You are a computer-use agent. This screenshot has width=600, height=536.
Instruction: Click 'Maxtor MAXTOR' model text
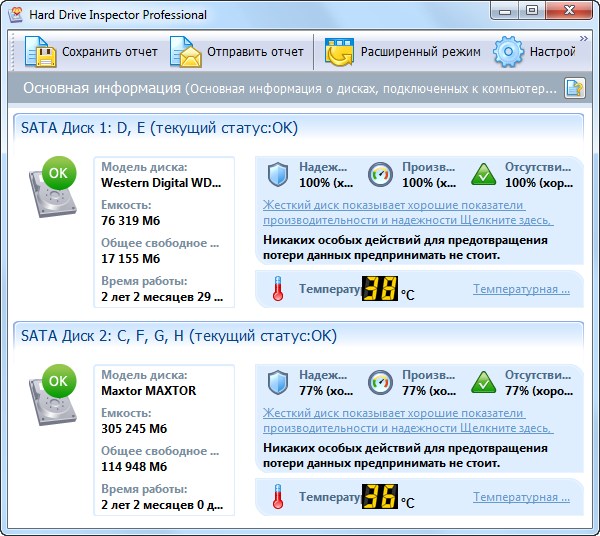coord(148,391)
